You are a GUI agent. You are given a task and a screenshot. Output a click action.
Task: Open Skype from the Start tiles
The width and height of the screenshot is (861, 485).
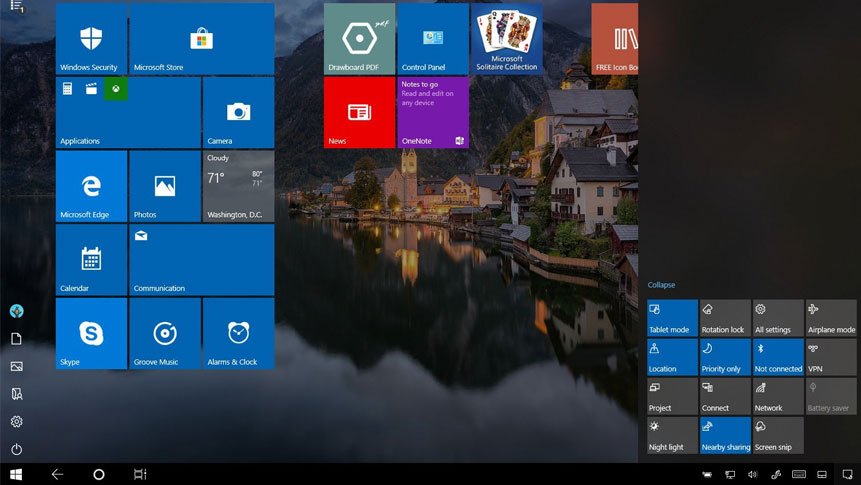91,333
